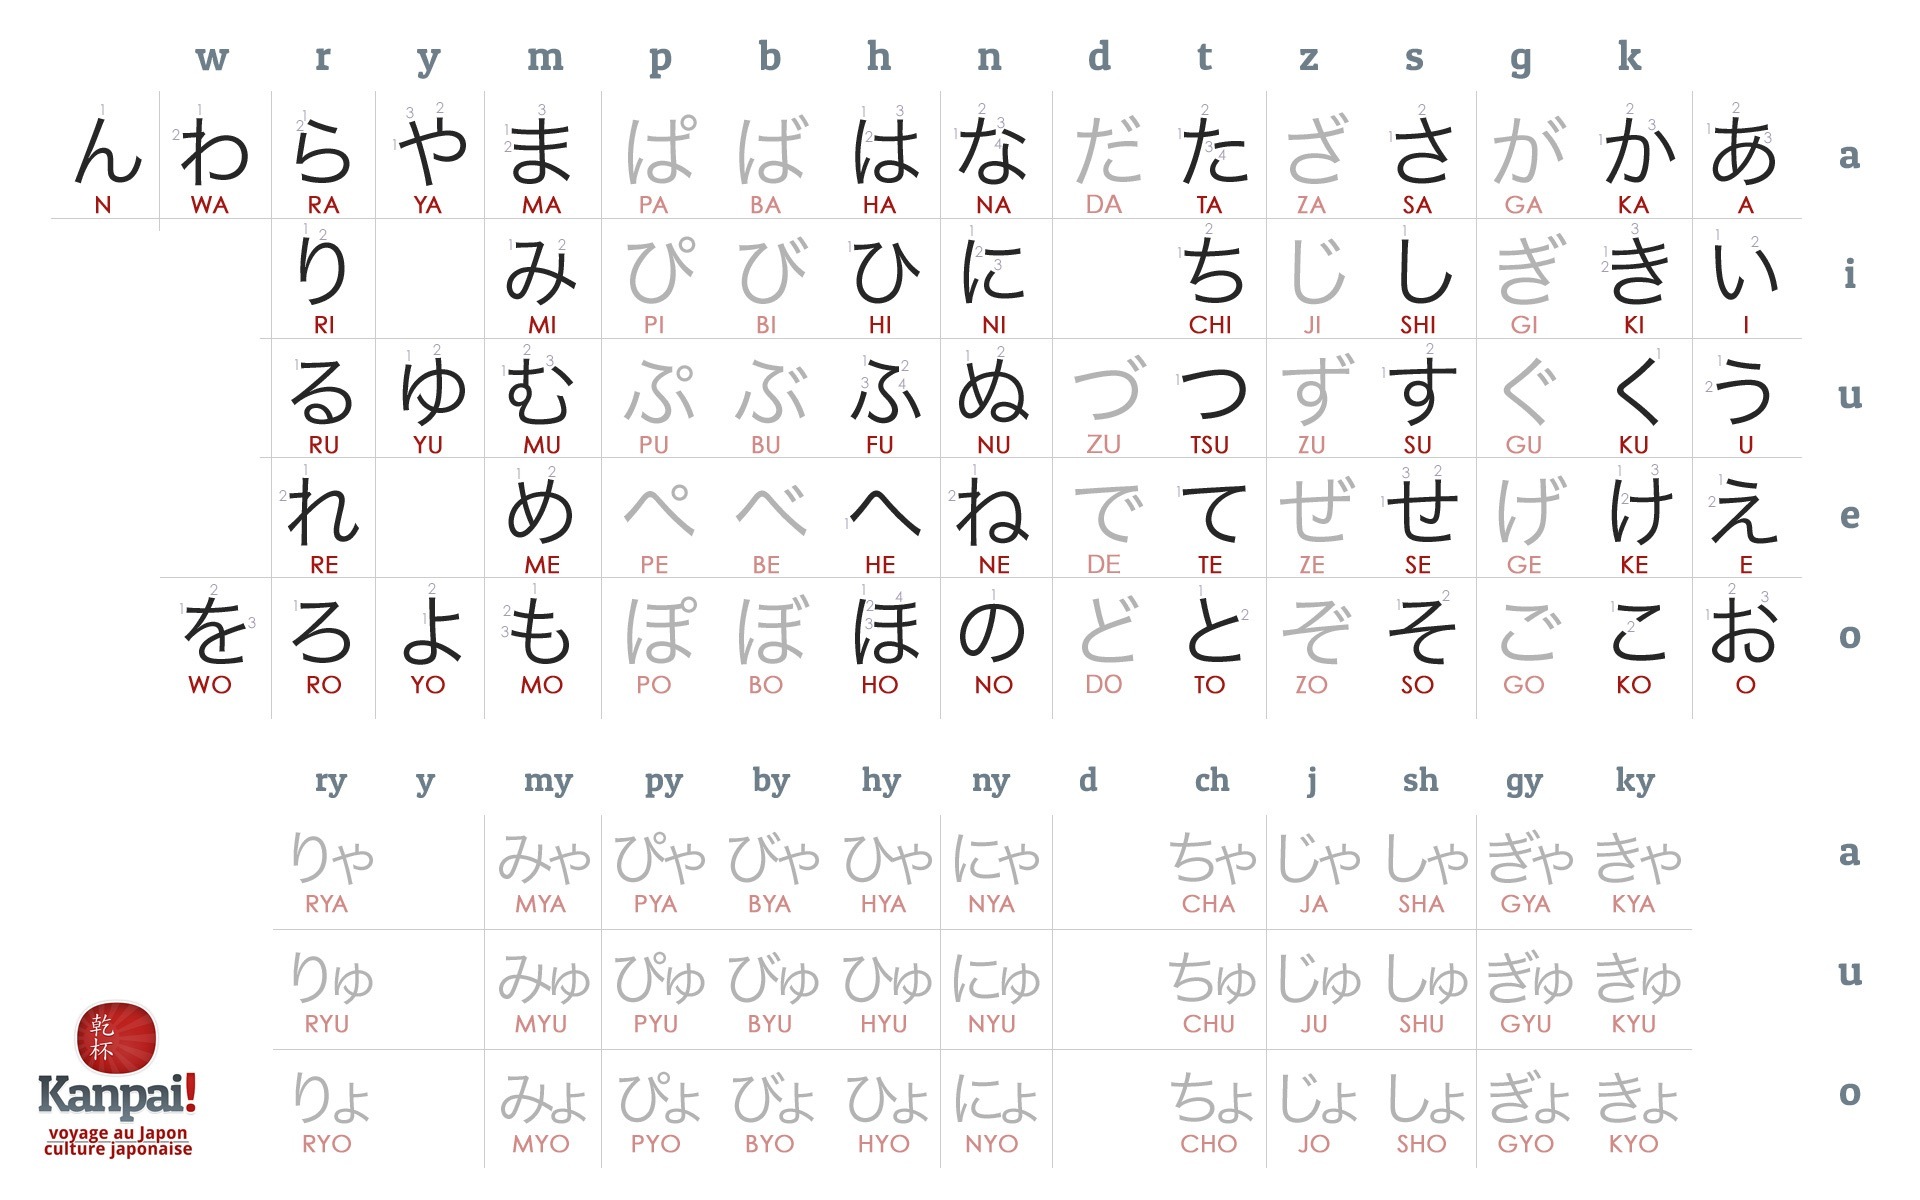Select the hiragana し labeled SHI
The height and width of the screenshot is (1200, 1920).
click(1424, 271)
